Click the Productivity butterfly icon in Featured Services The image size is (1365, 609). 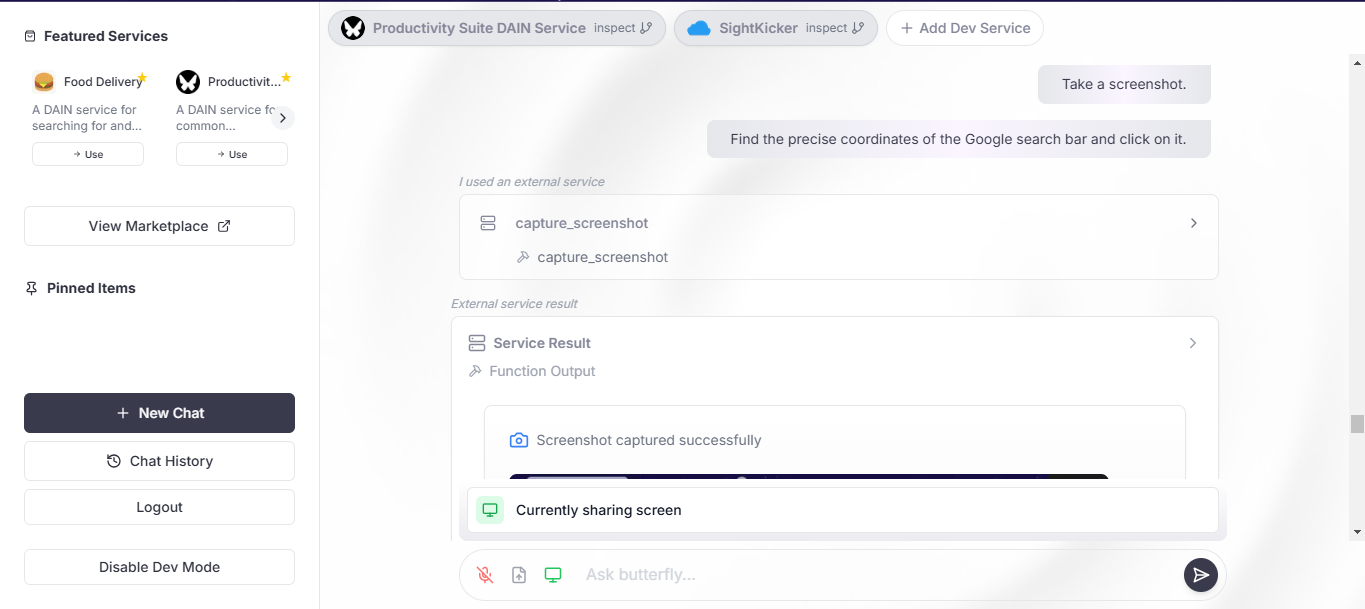(x=188, y=82)
